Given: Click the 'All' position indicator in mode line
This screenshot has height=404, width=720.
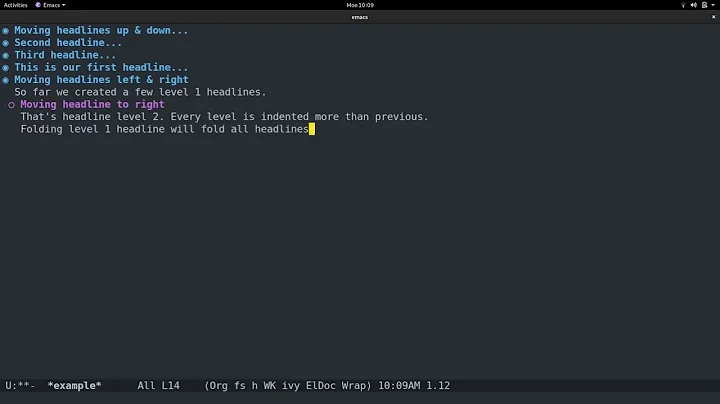Looking at the screenshot, I should coord(146,386).
